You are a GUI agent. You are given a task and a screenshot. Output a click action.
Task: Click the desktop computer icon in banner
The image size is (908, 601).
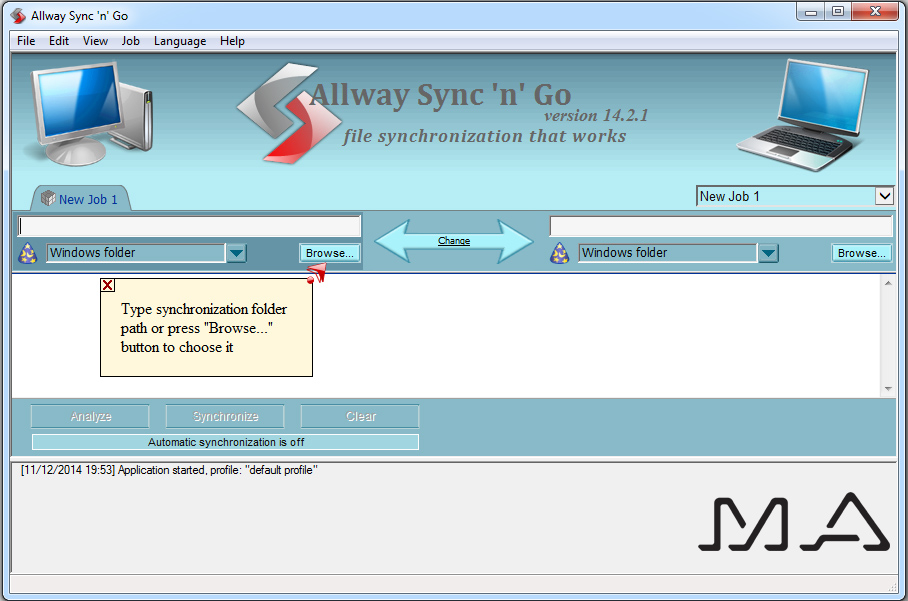pos(91,113)
